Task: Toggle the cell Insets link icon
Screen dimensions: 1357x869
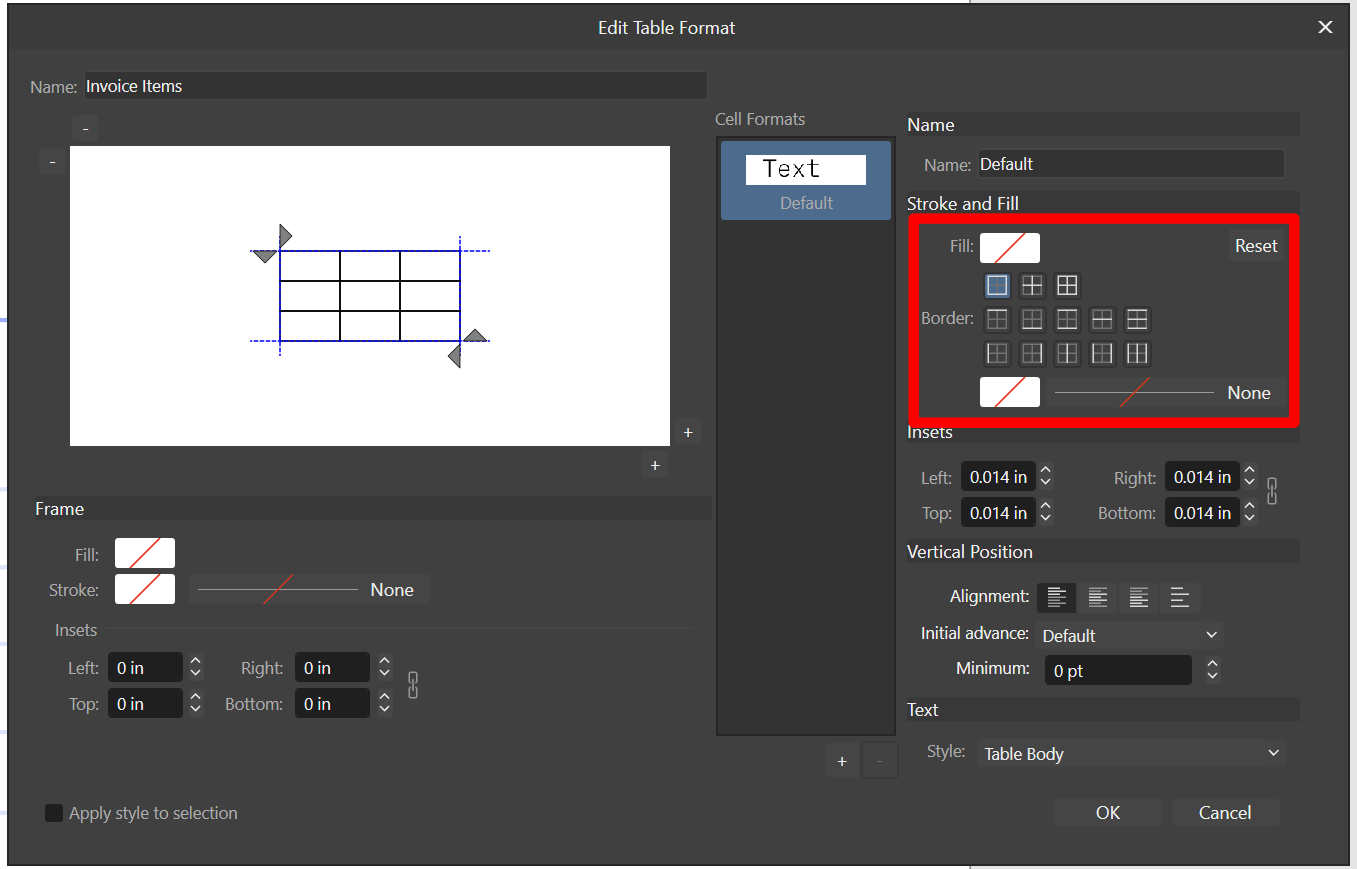Action: tap(1272, 491)
